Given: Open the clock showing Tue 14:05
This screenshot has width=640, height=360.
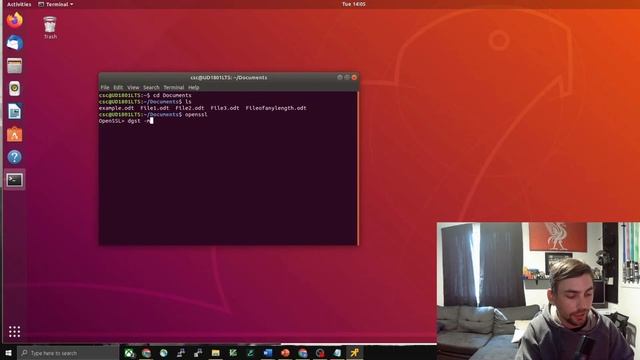Looking at the screenshot, I should (x=354, y=4).
